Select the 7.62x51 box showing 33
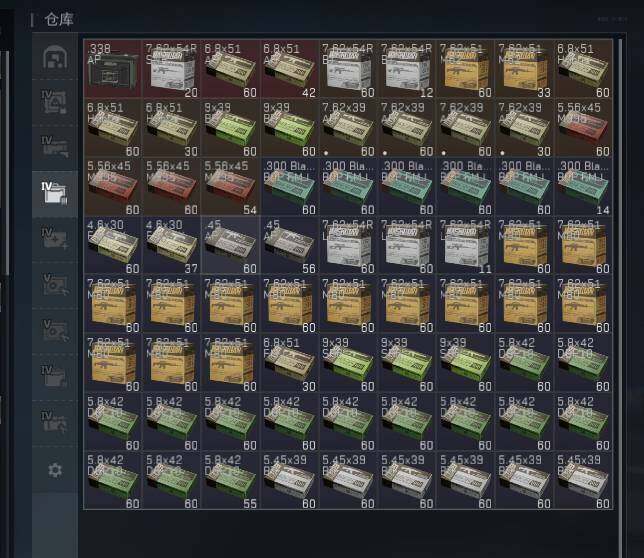644x558 pixels. click(524, 69)
